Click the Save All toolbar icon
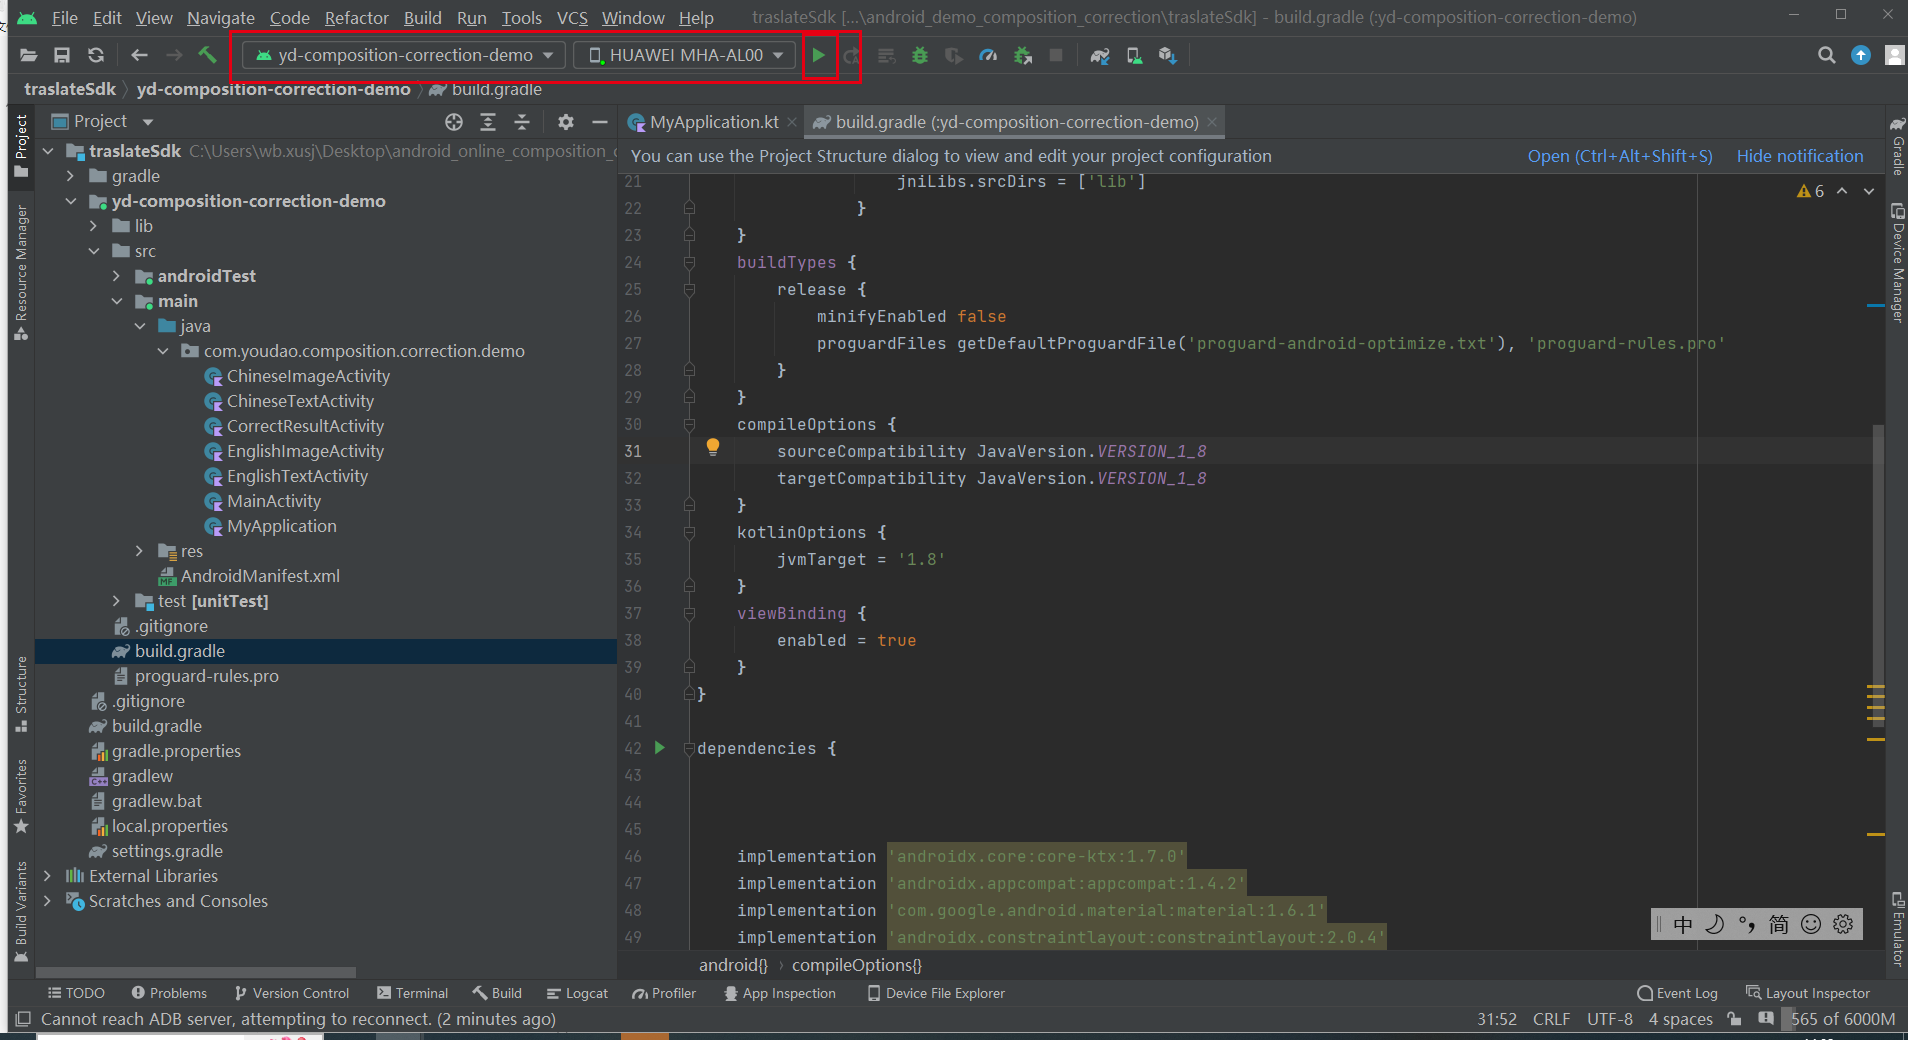 pyautogui.click(x=62, y=55)
